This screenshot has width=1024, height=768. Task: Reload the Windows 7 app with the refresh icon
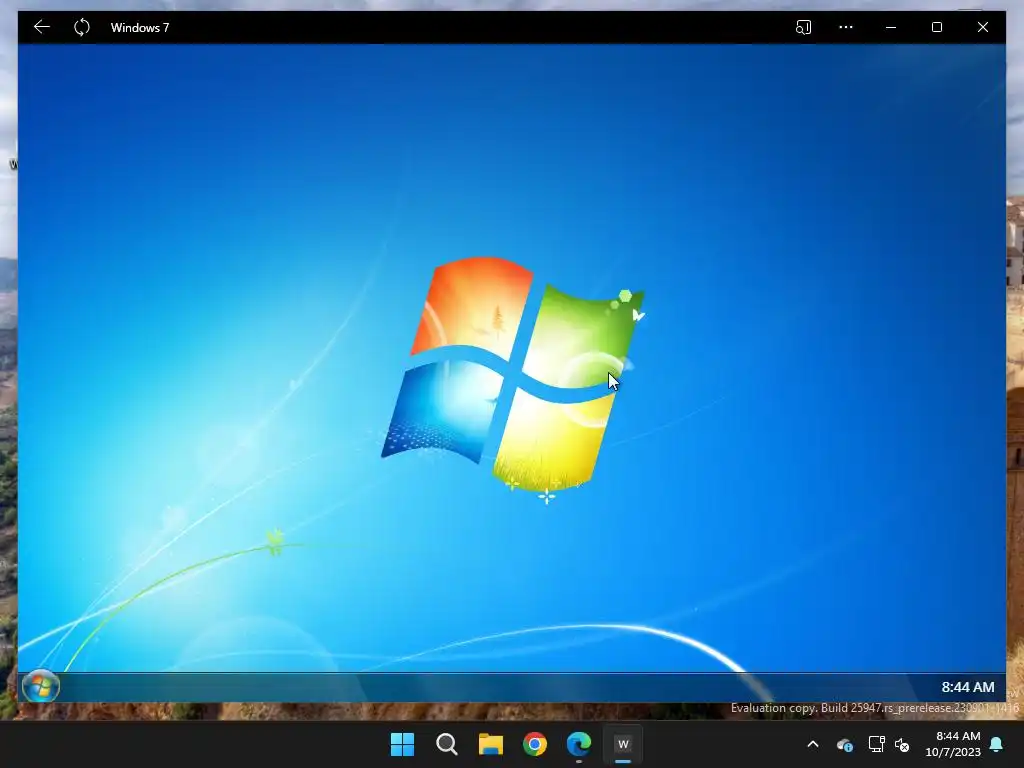click(x=82, y=27)
